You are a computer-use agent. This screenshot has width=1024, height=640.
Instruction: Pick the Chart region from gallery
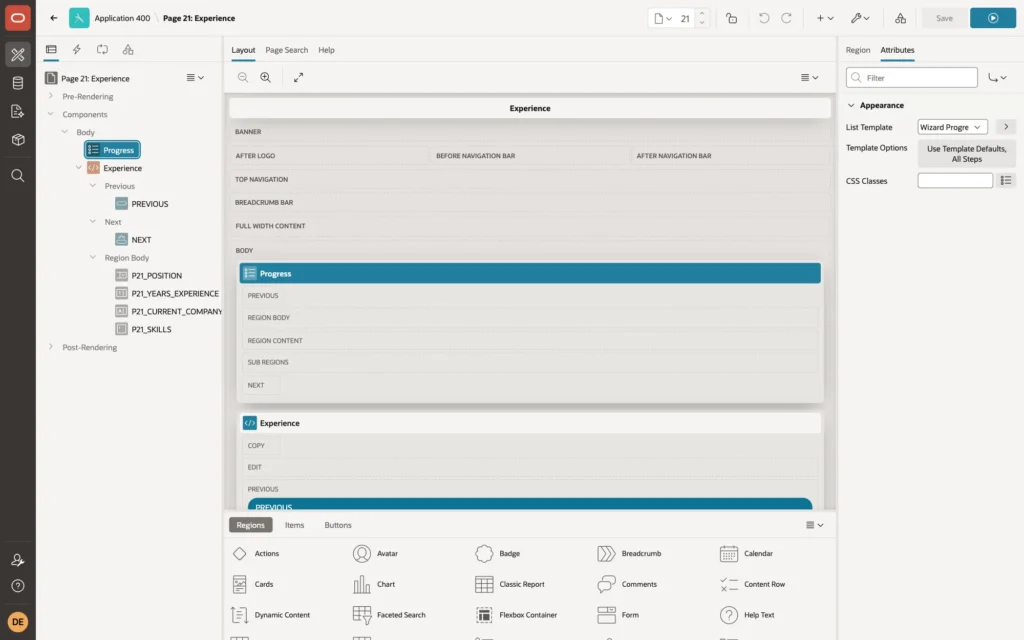click(x=374, y=584)
